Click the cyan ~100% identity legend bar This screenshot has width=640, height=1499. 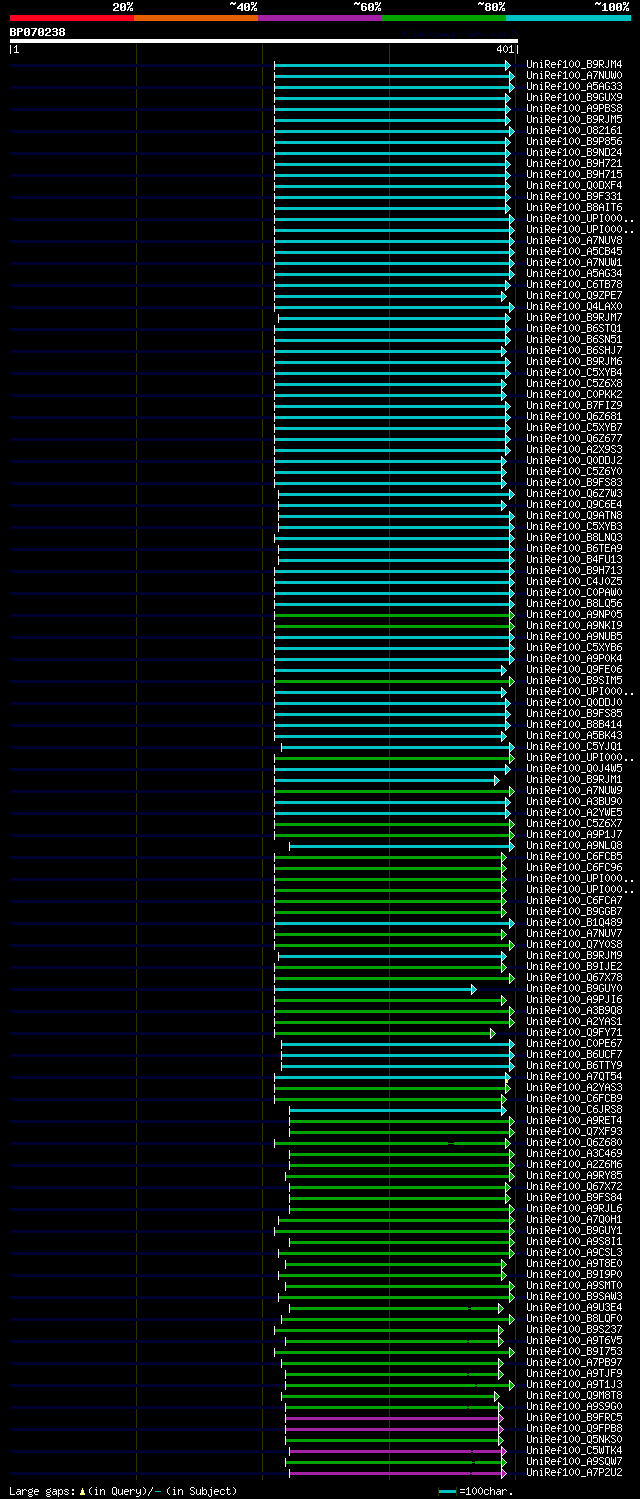pos(567,18)
